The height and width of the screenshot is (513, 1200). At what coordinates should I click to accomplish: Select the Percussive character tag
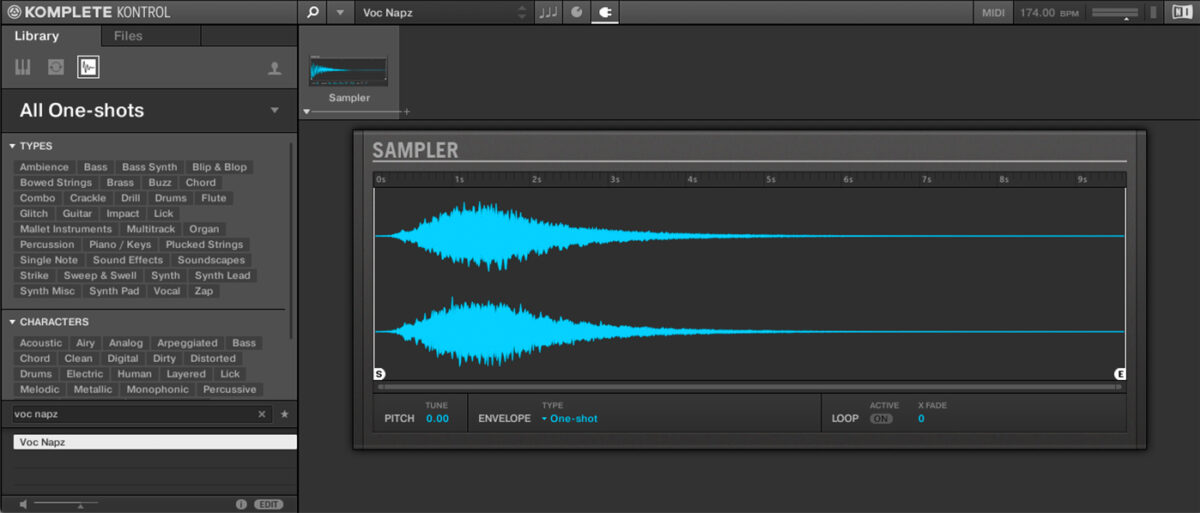[x=229, y=389]
